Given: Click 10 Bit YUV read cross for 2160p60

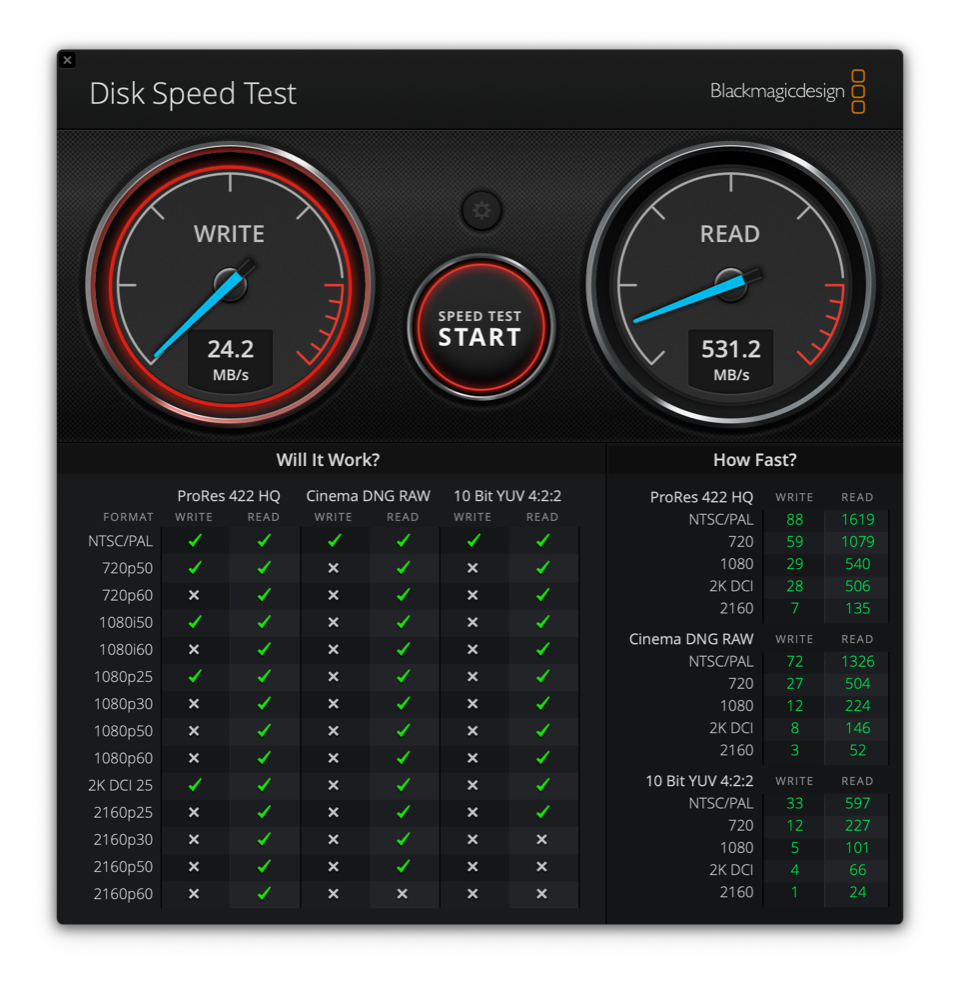Looking at the screenshot, I should point(542,893).
